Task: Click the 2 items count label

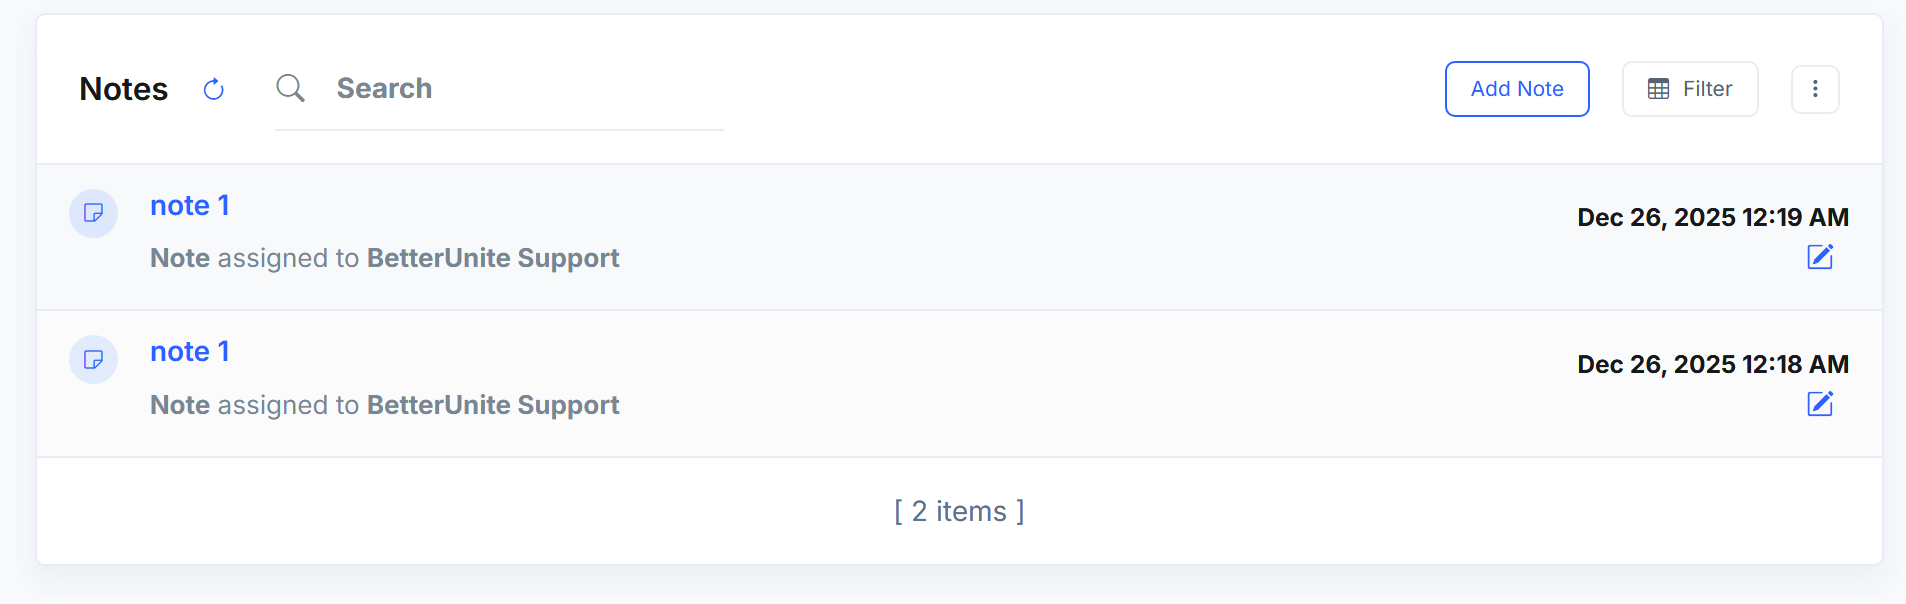Action: pos(959,512)
